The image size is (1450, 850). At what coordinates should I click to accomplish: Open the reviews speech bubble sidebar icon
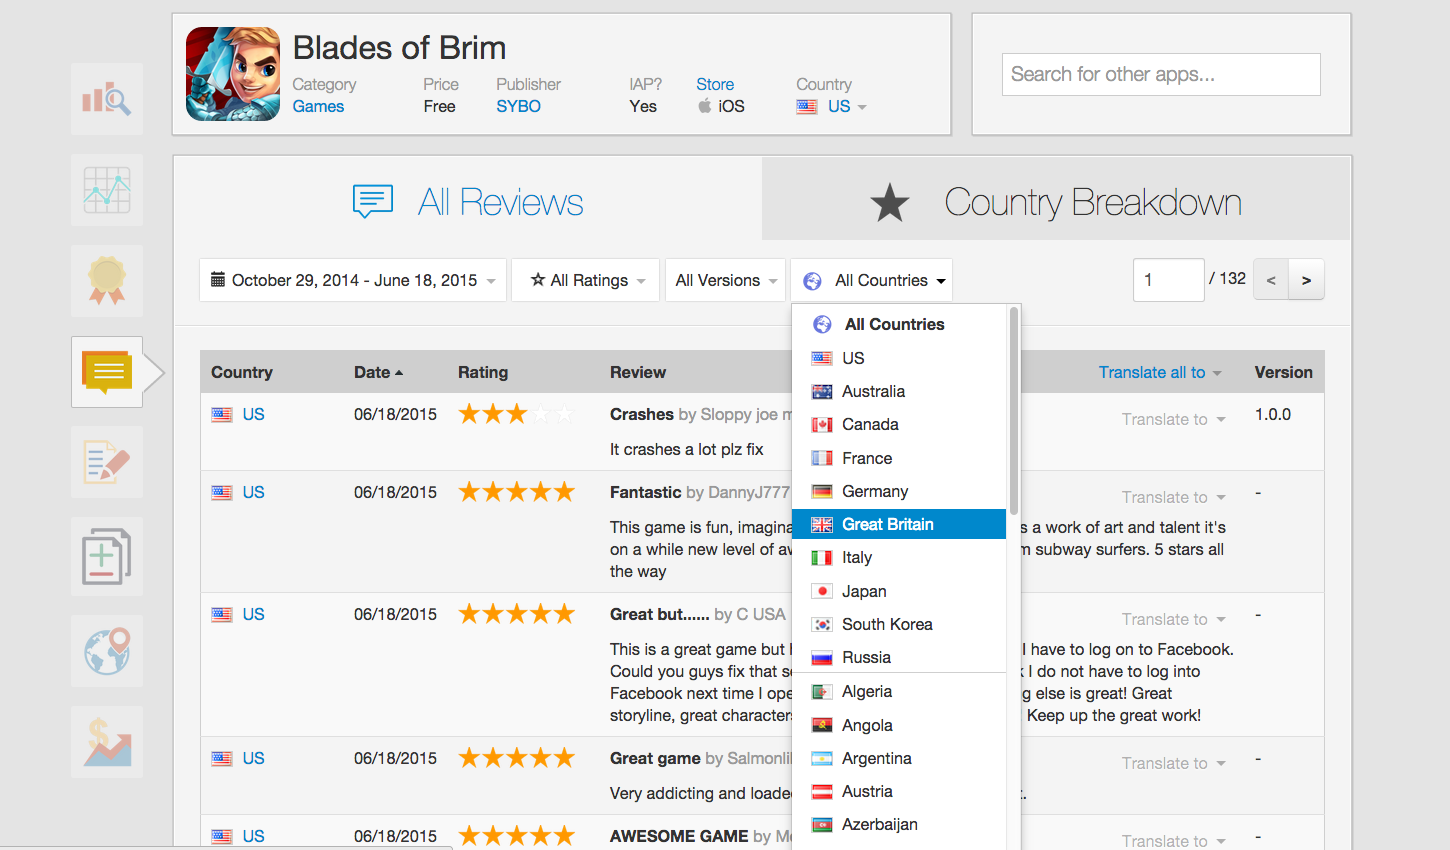click(x=107, y=372)
